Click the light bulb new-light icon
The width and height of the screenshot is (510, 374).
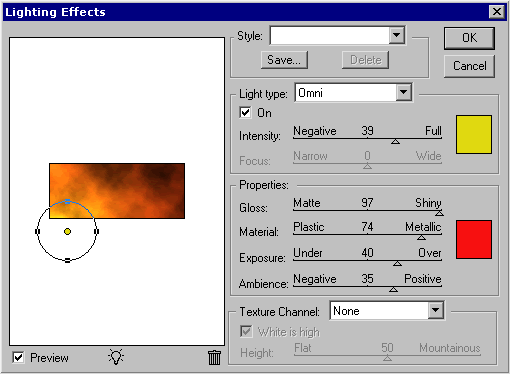coord(116,357)
